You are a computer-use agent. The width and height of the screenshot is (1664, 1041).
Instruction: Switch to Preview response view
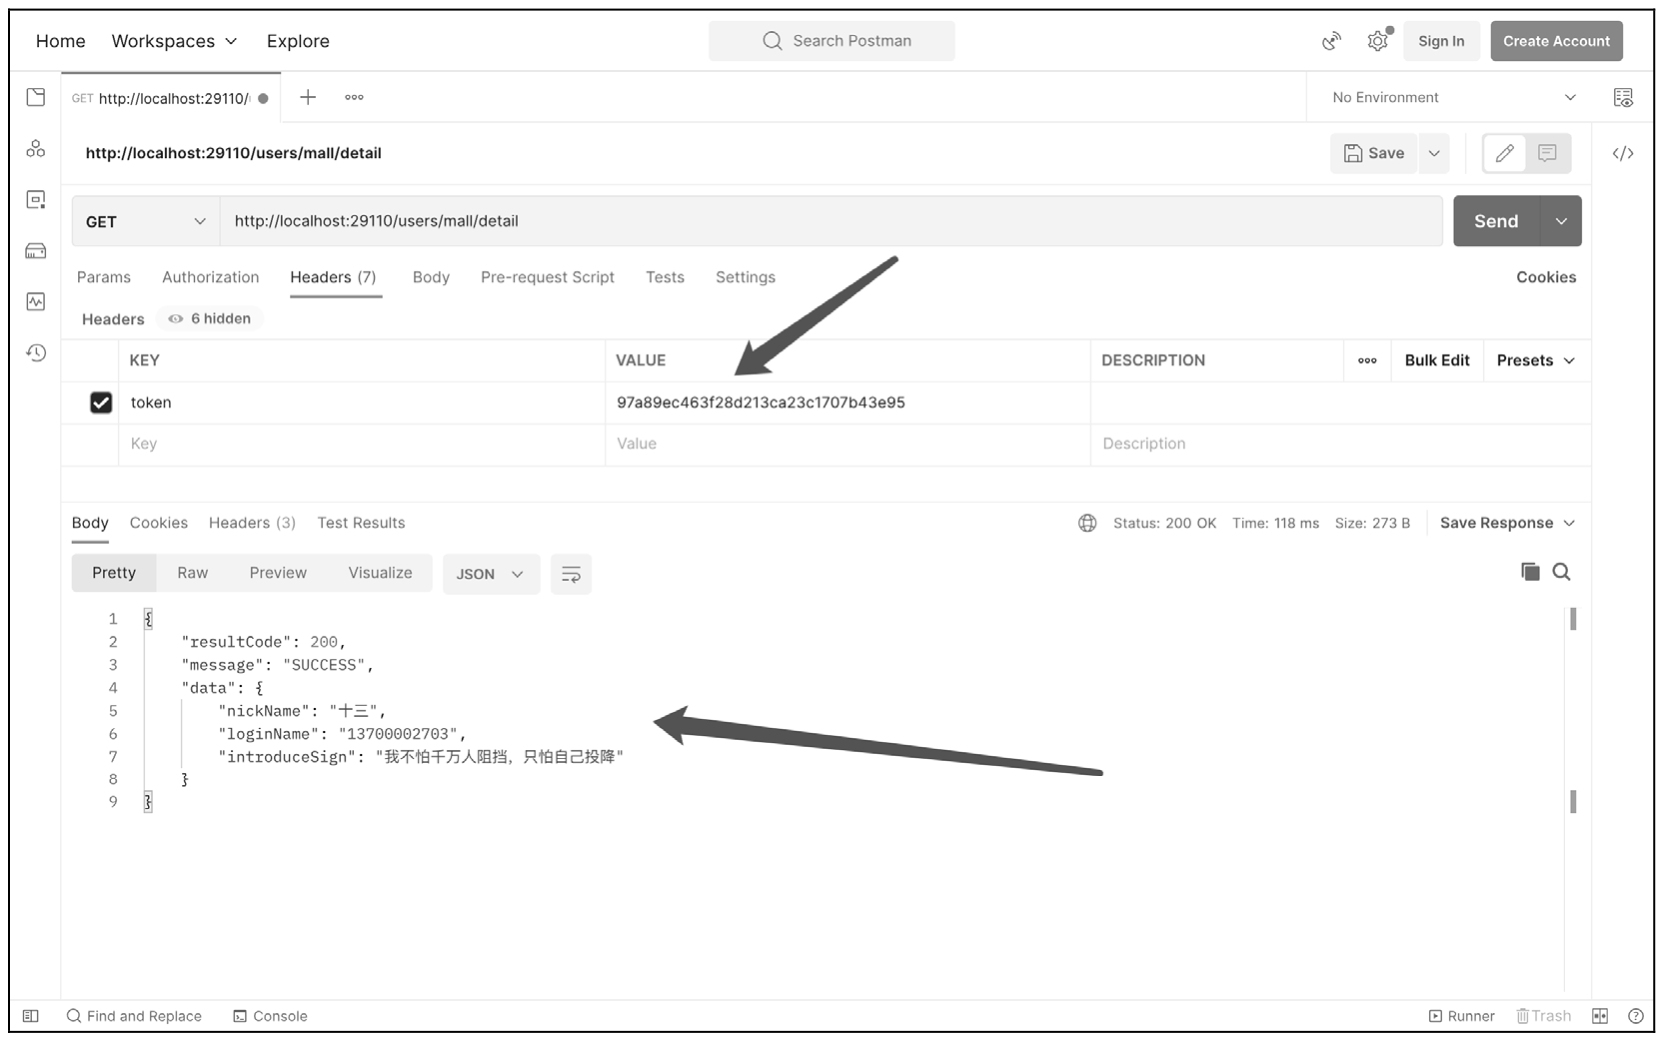[278, 573]
